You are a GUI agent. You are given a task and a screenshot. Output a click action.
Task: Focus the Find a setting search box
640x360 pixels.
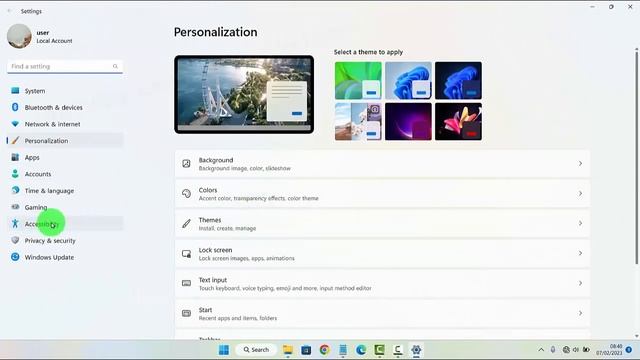[65, 66]
